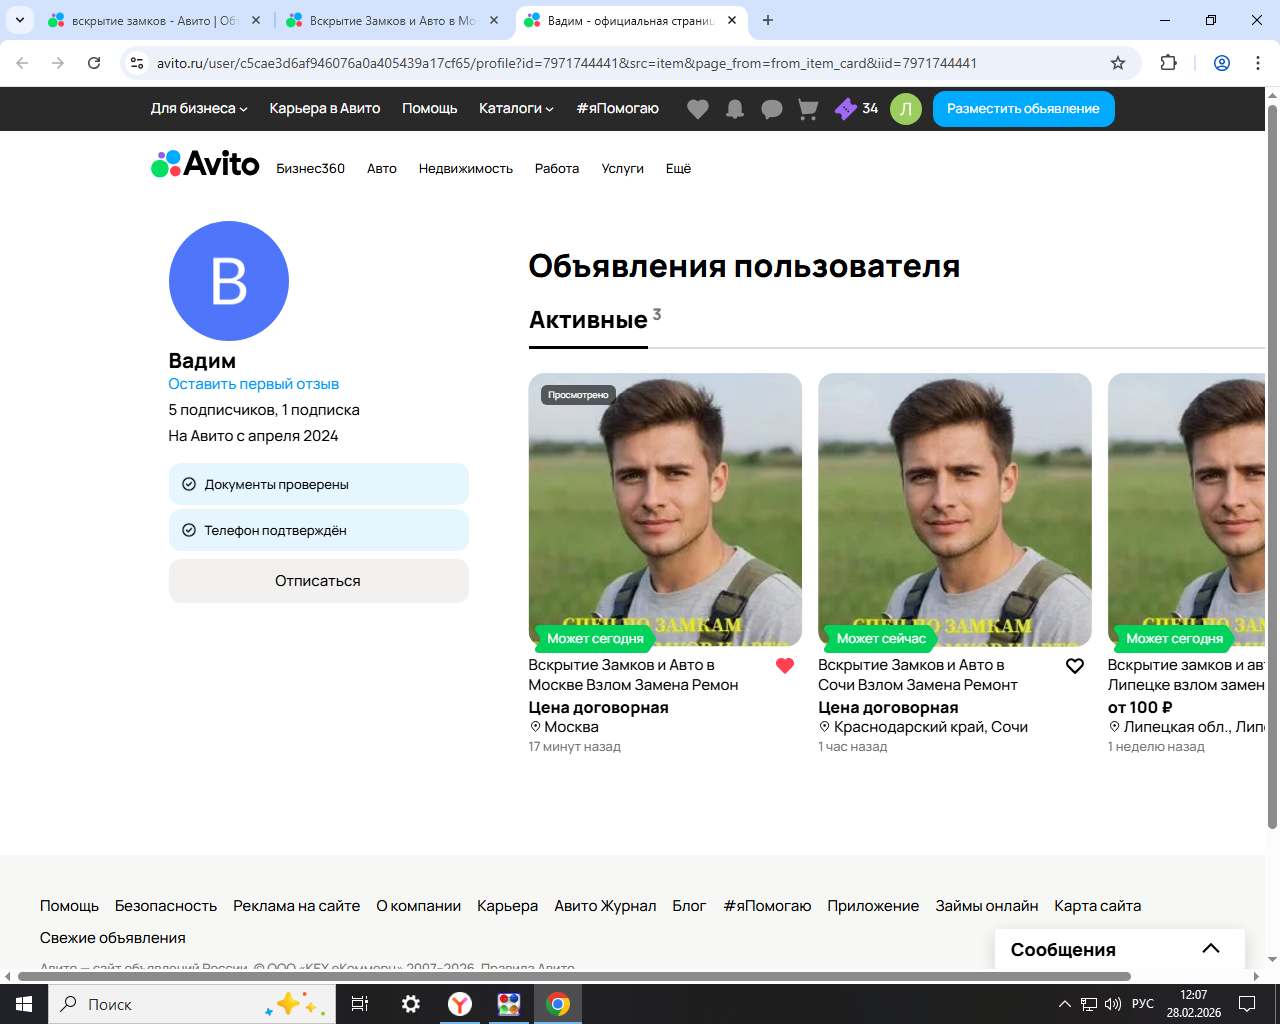Expand the 'Сообщения' panel chevron

coord(1211,949)
